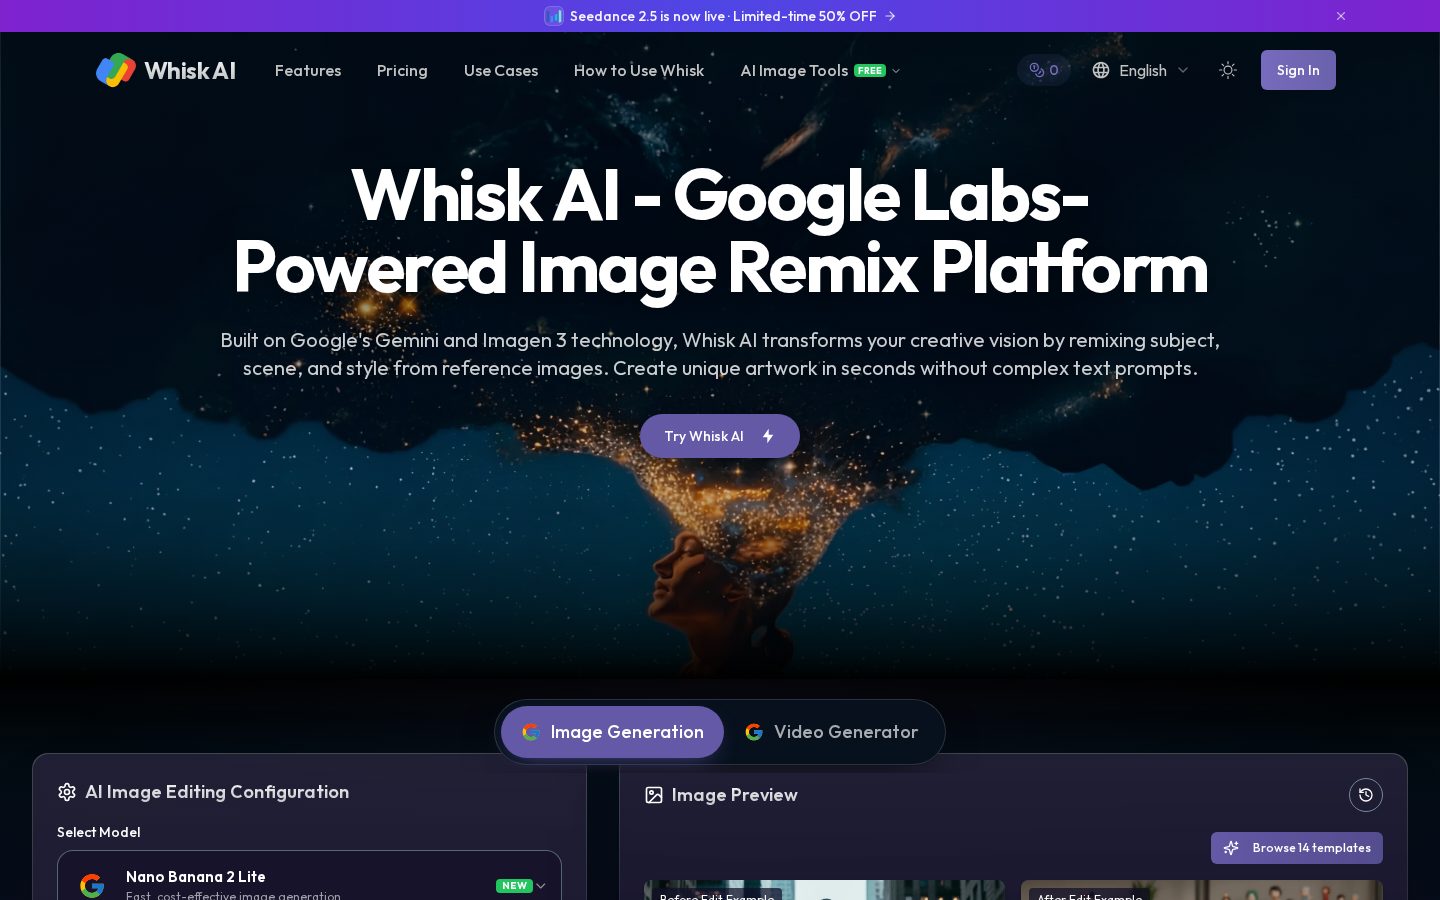Click the main Whisk AI headline text
The height and width of the screenshot is (900, 1440).
pyautogui.click(x=720, y=231)
